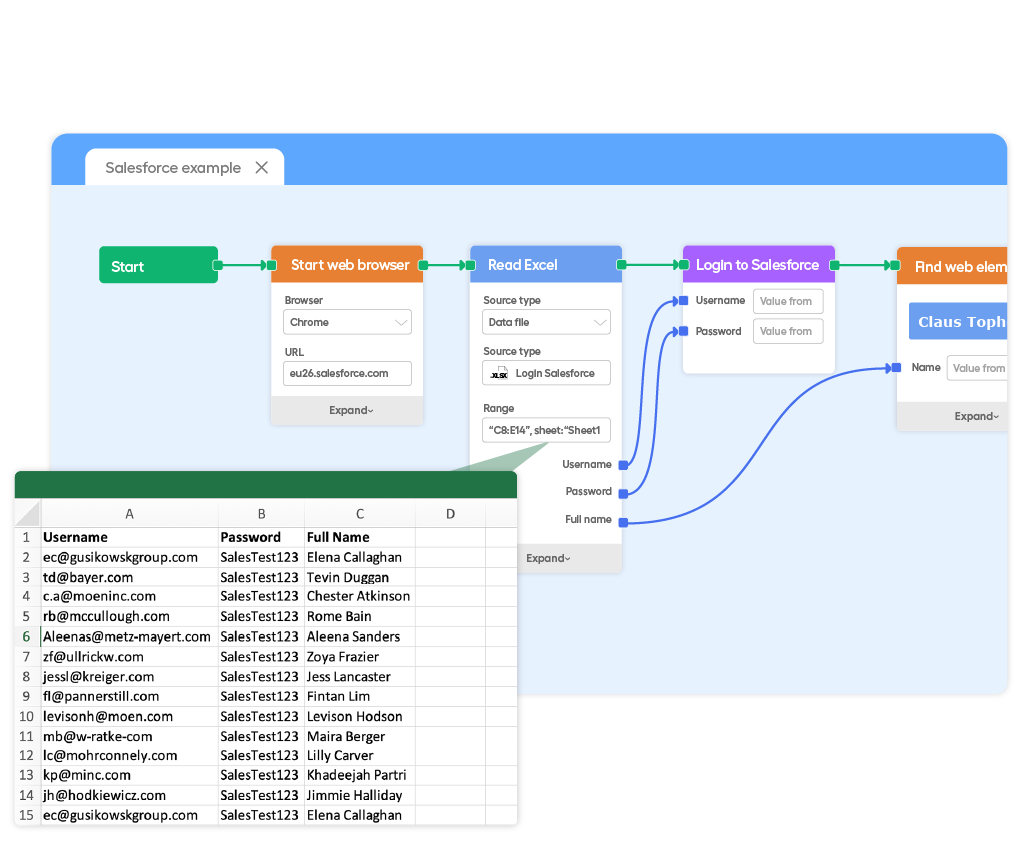
Task: Click the green input port of Find web element
Action: pos(895,265)
